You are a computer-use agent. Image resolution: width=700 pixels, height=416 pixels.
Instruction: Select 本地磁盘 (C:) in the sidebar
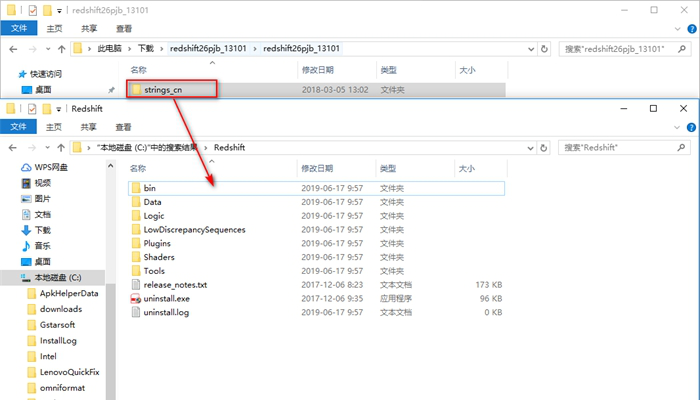(x=52, y=278)
